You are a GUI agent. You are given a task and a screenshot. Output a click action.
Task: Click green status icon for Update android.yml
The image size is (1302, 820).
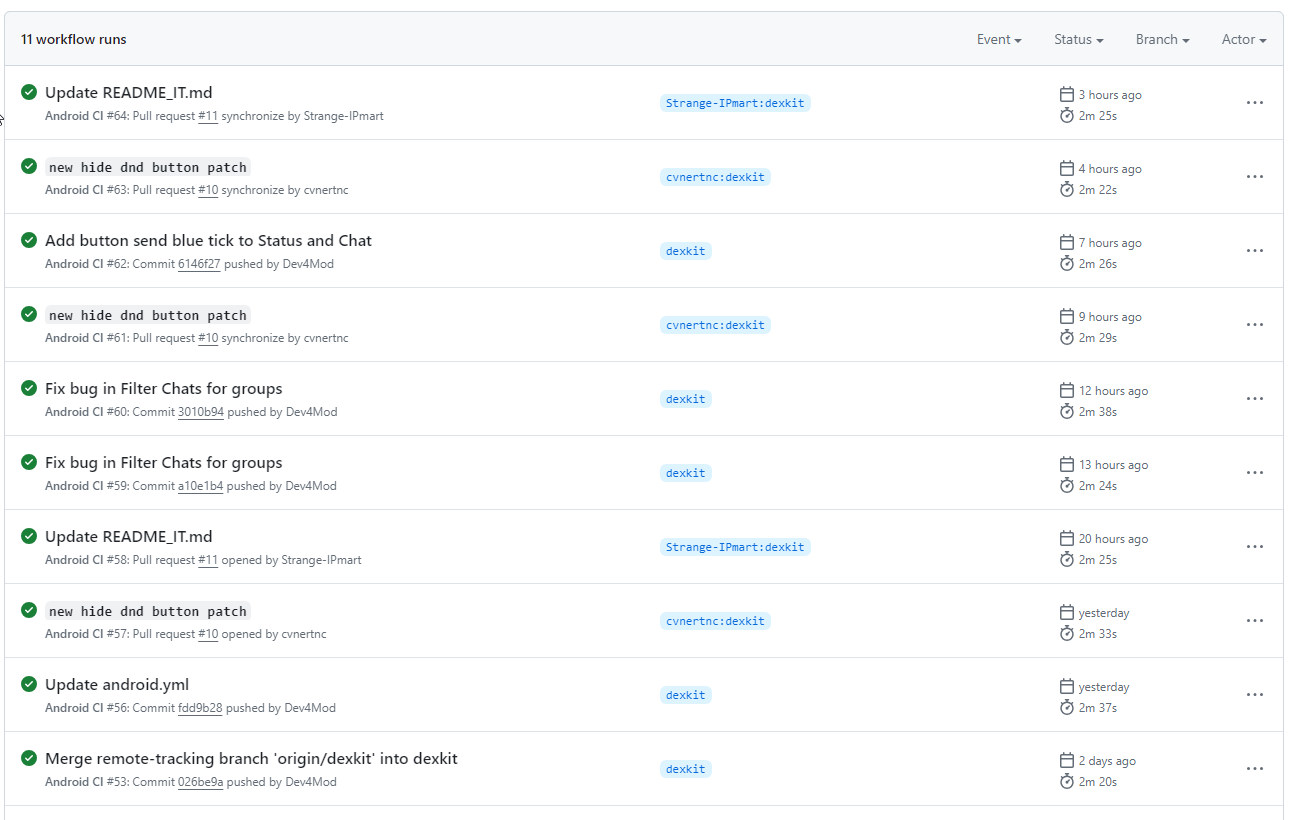[29, 684]
